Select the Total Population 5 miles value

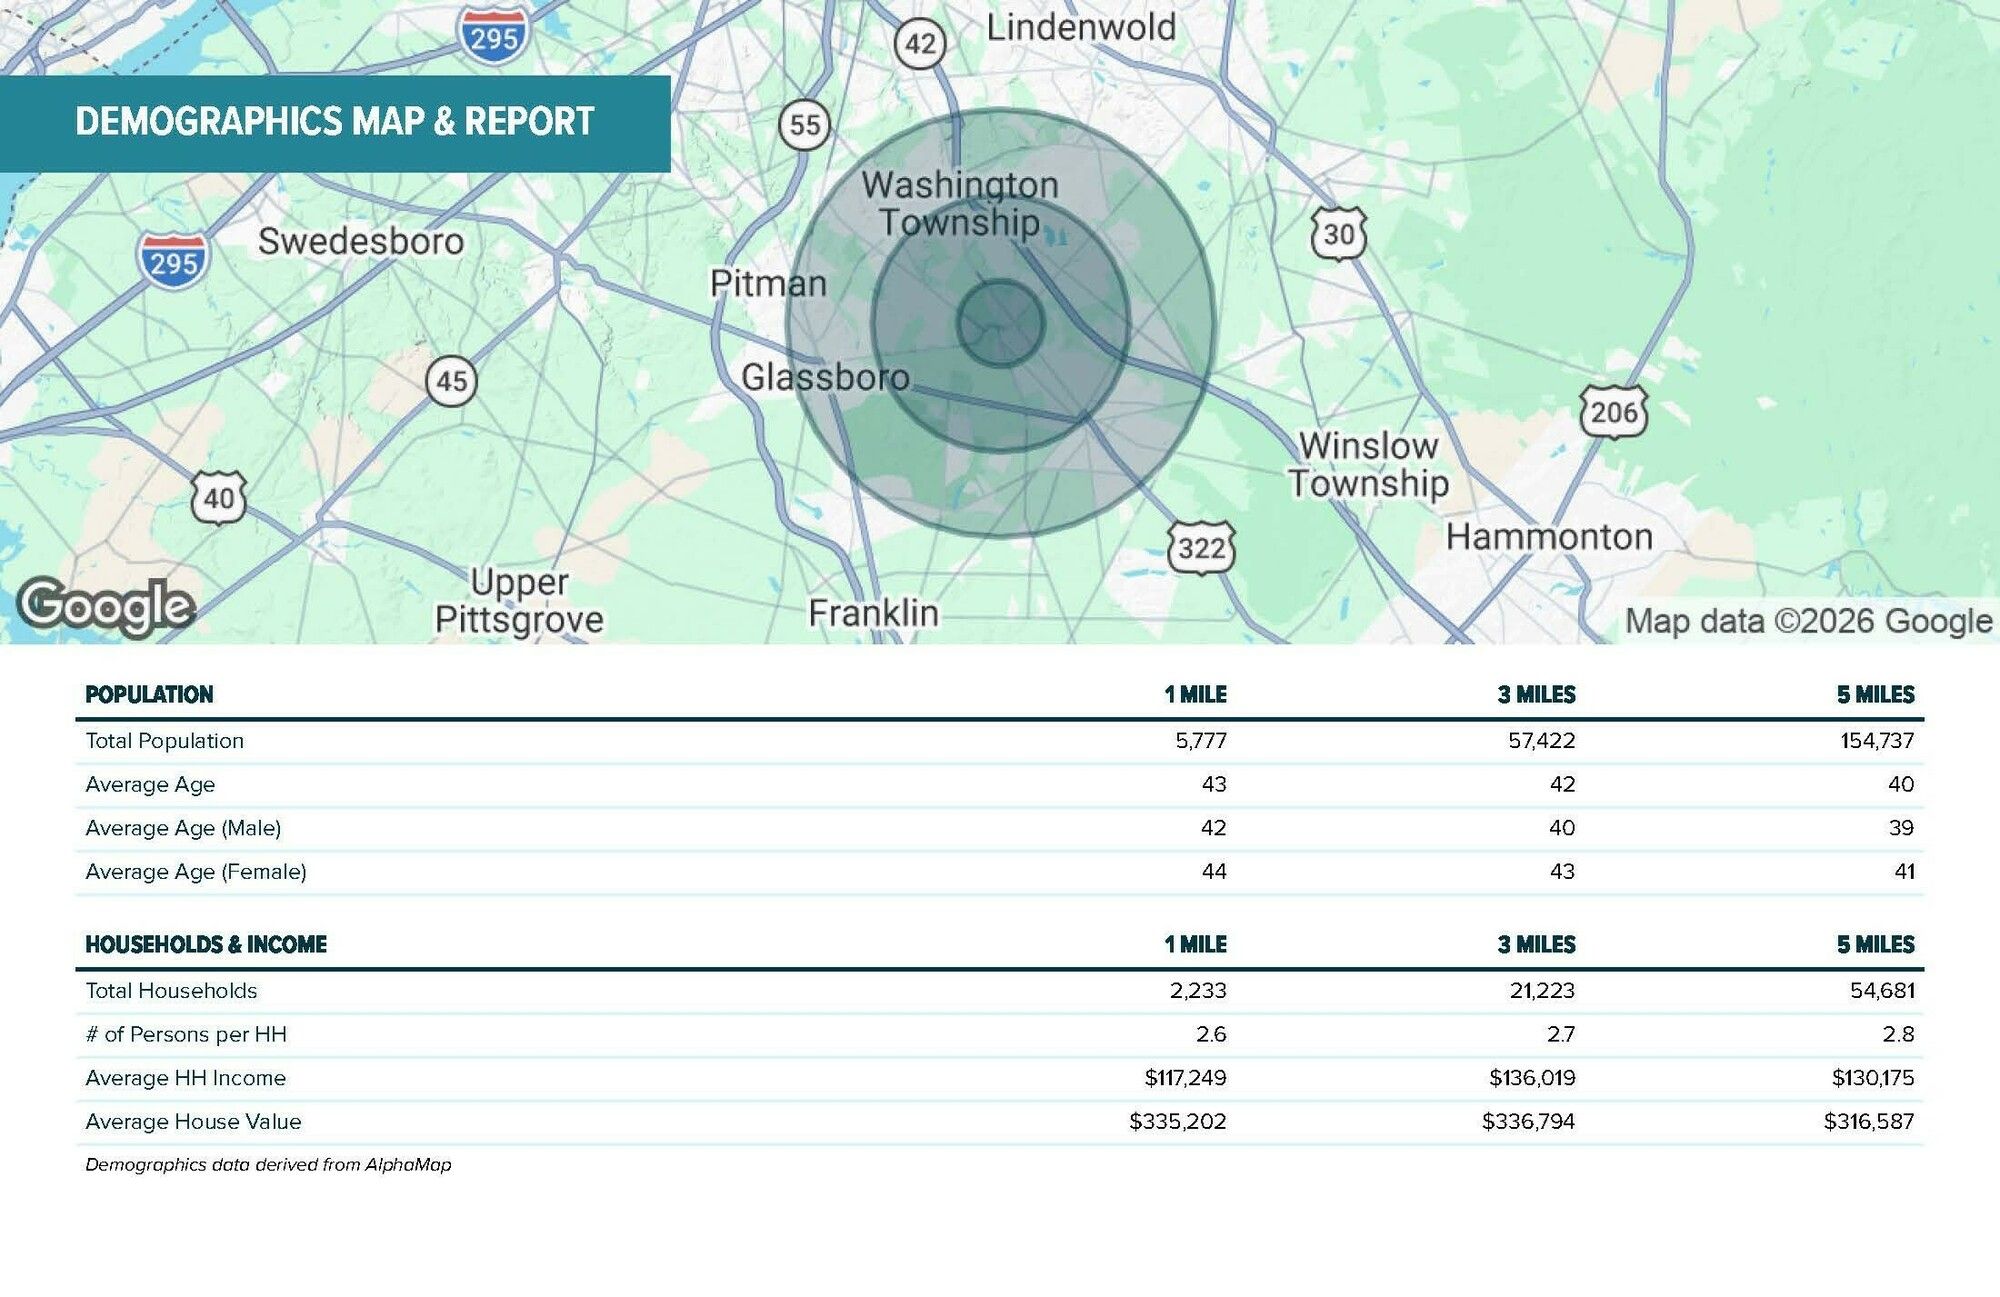click(x=1876, y=741)
